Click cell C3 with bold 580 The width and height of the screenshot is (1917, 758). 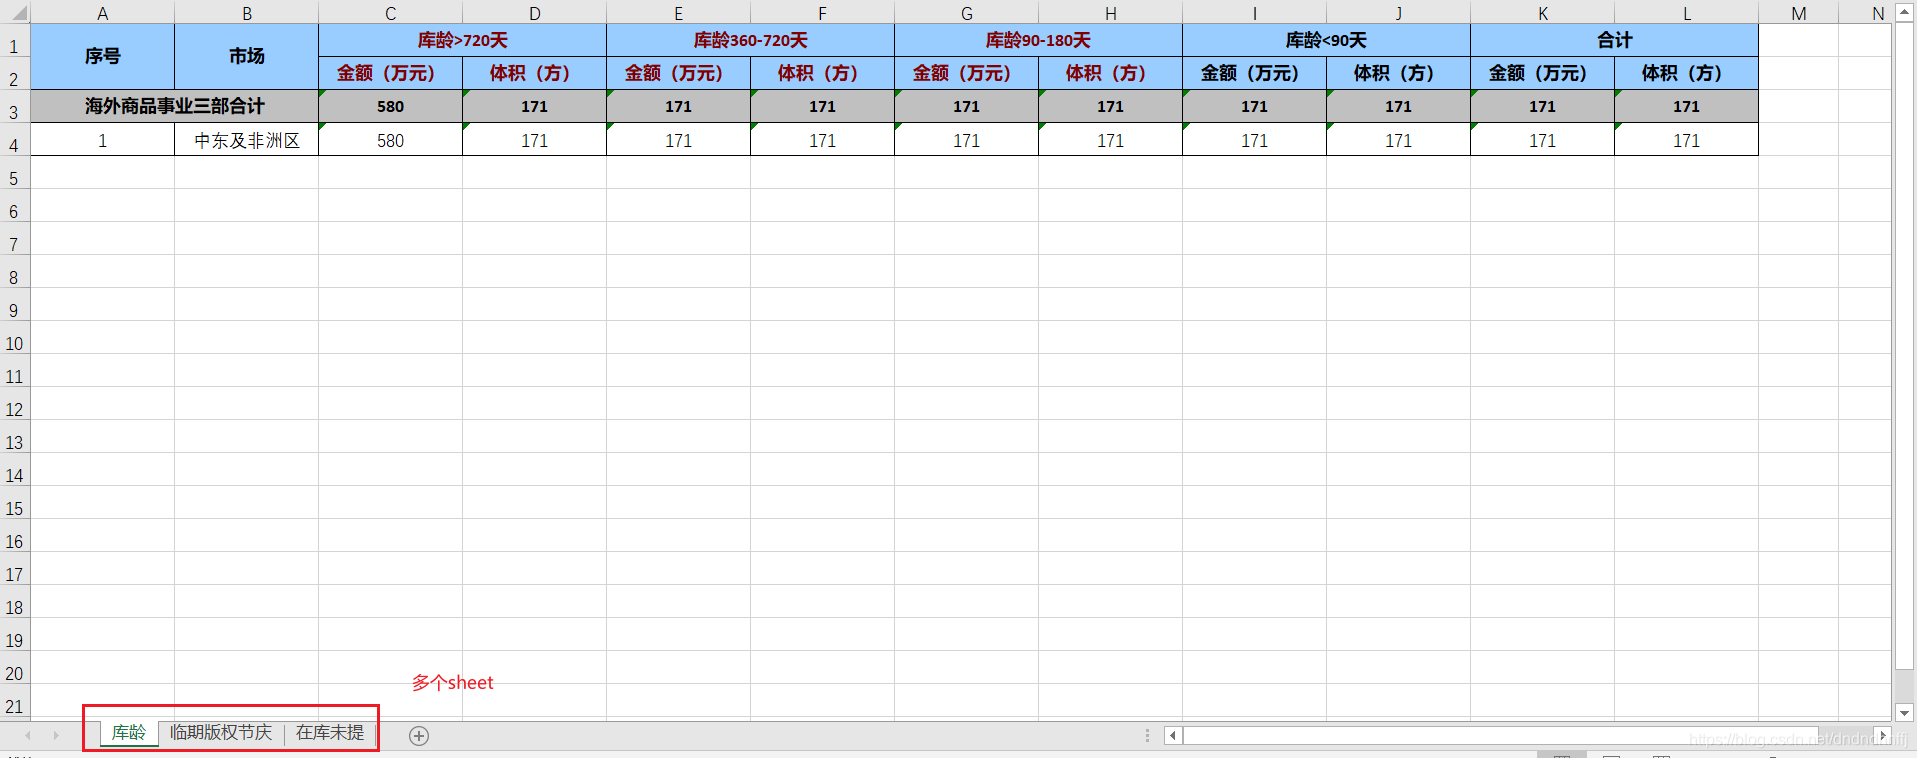(391, 106)
